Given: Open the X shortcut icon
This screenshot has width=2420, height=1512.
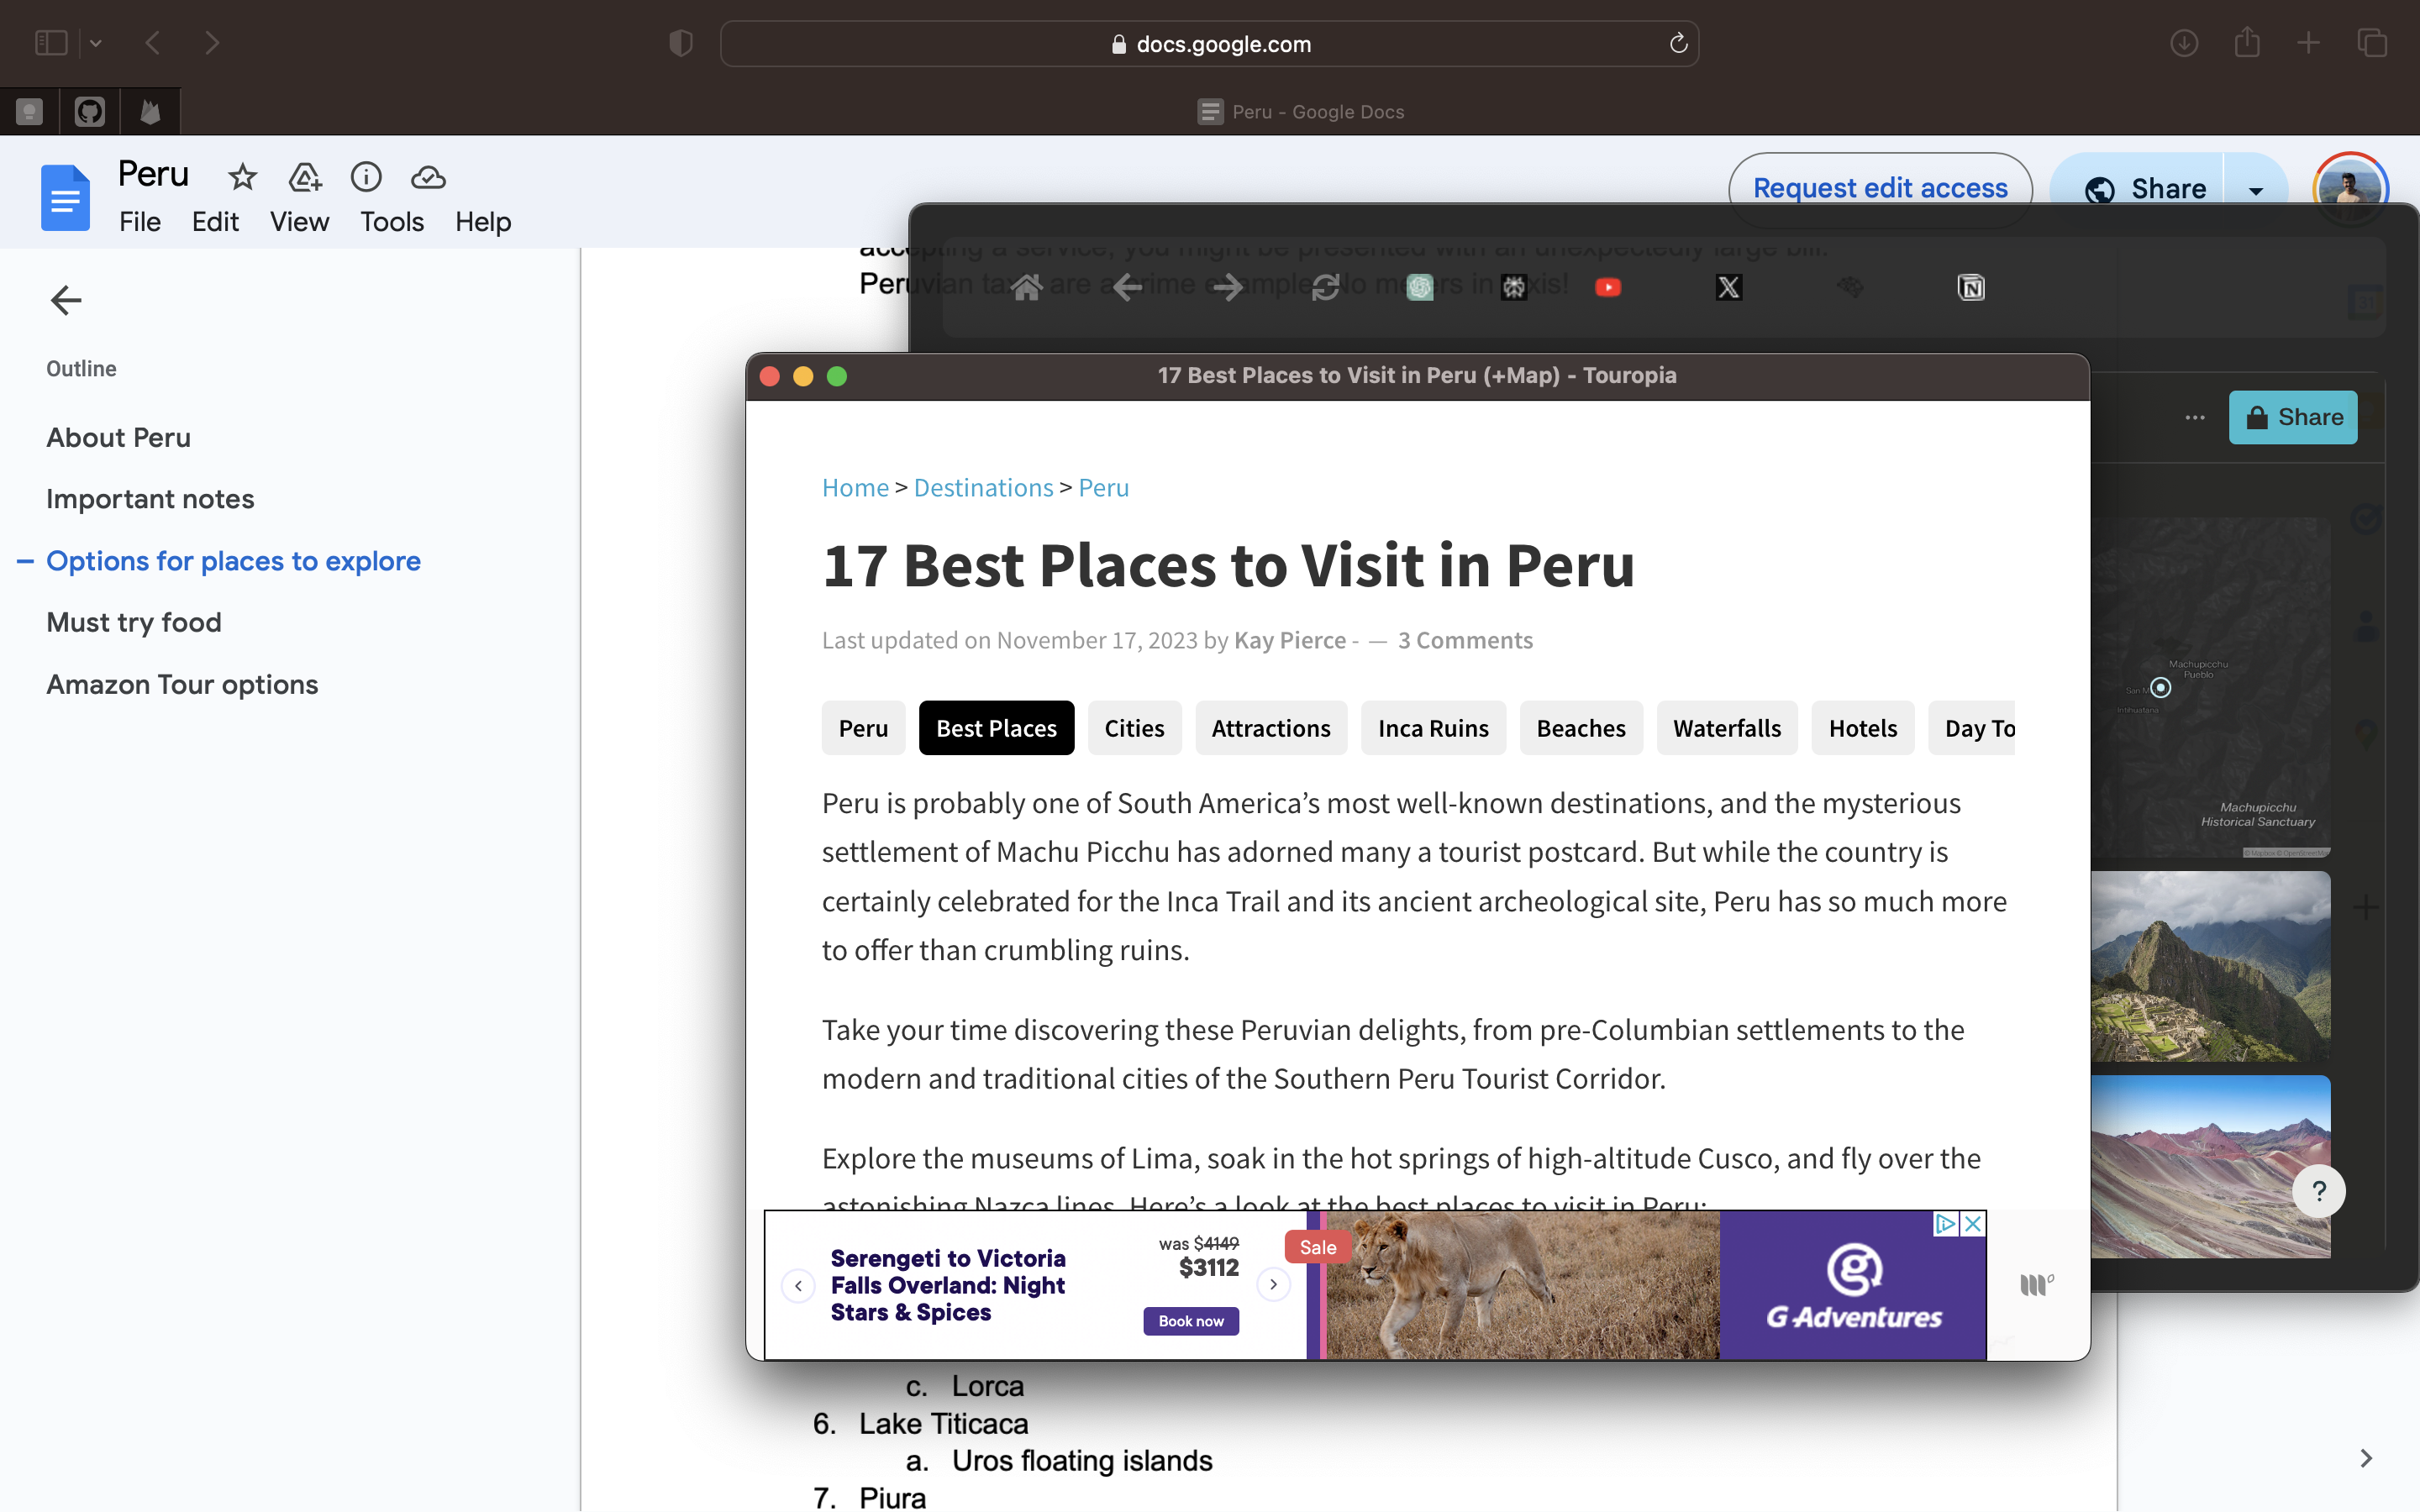Looking at the screenshot, I should tap(1728, 288).
